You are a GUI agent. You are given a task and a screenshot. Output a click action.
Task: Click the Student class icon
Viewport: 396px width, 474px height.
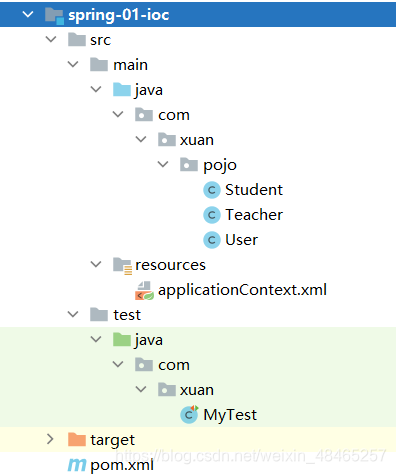212,190
